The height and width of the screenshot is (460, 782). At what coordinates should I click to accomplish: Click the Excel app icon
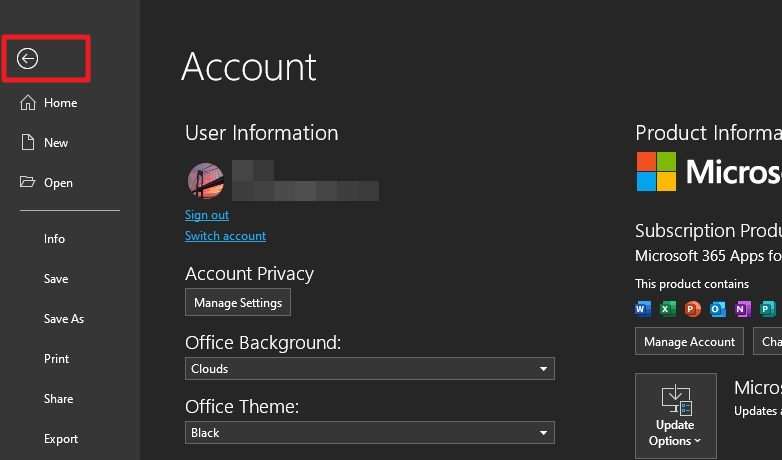tap(667, 309)
